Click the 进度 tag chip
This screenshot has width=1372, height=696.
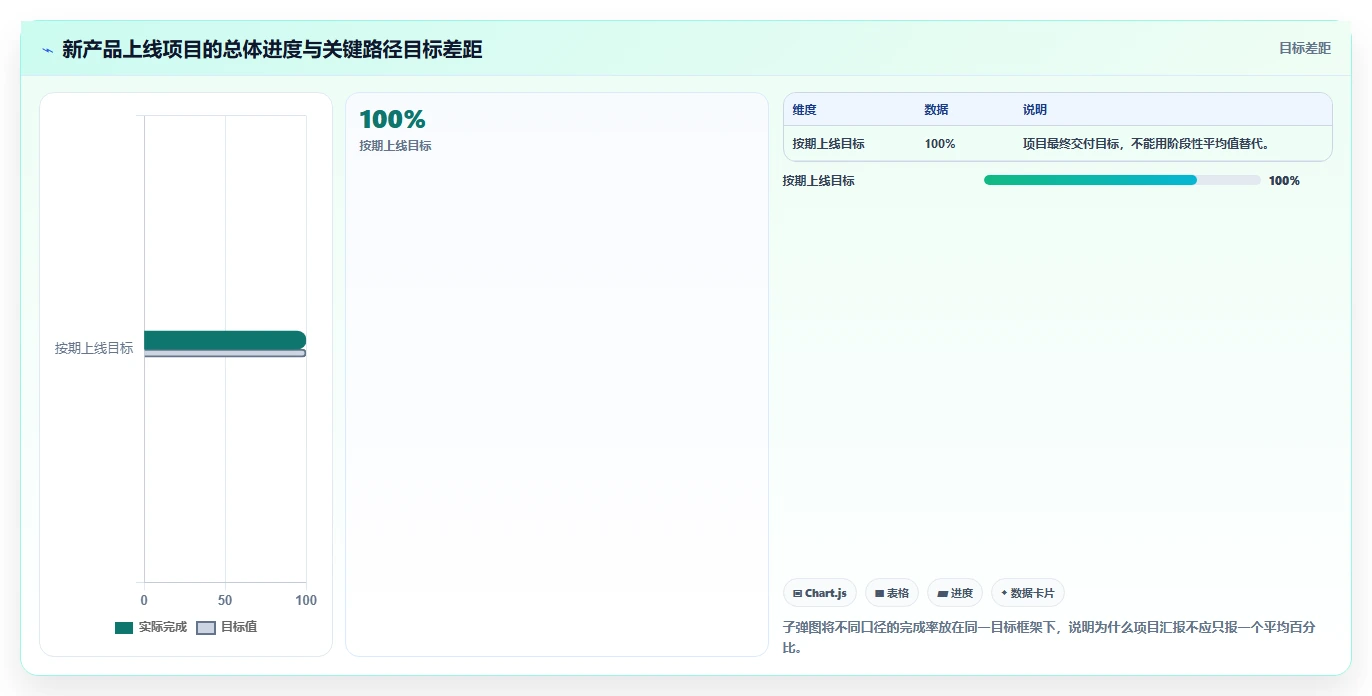point(955,593)
